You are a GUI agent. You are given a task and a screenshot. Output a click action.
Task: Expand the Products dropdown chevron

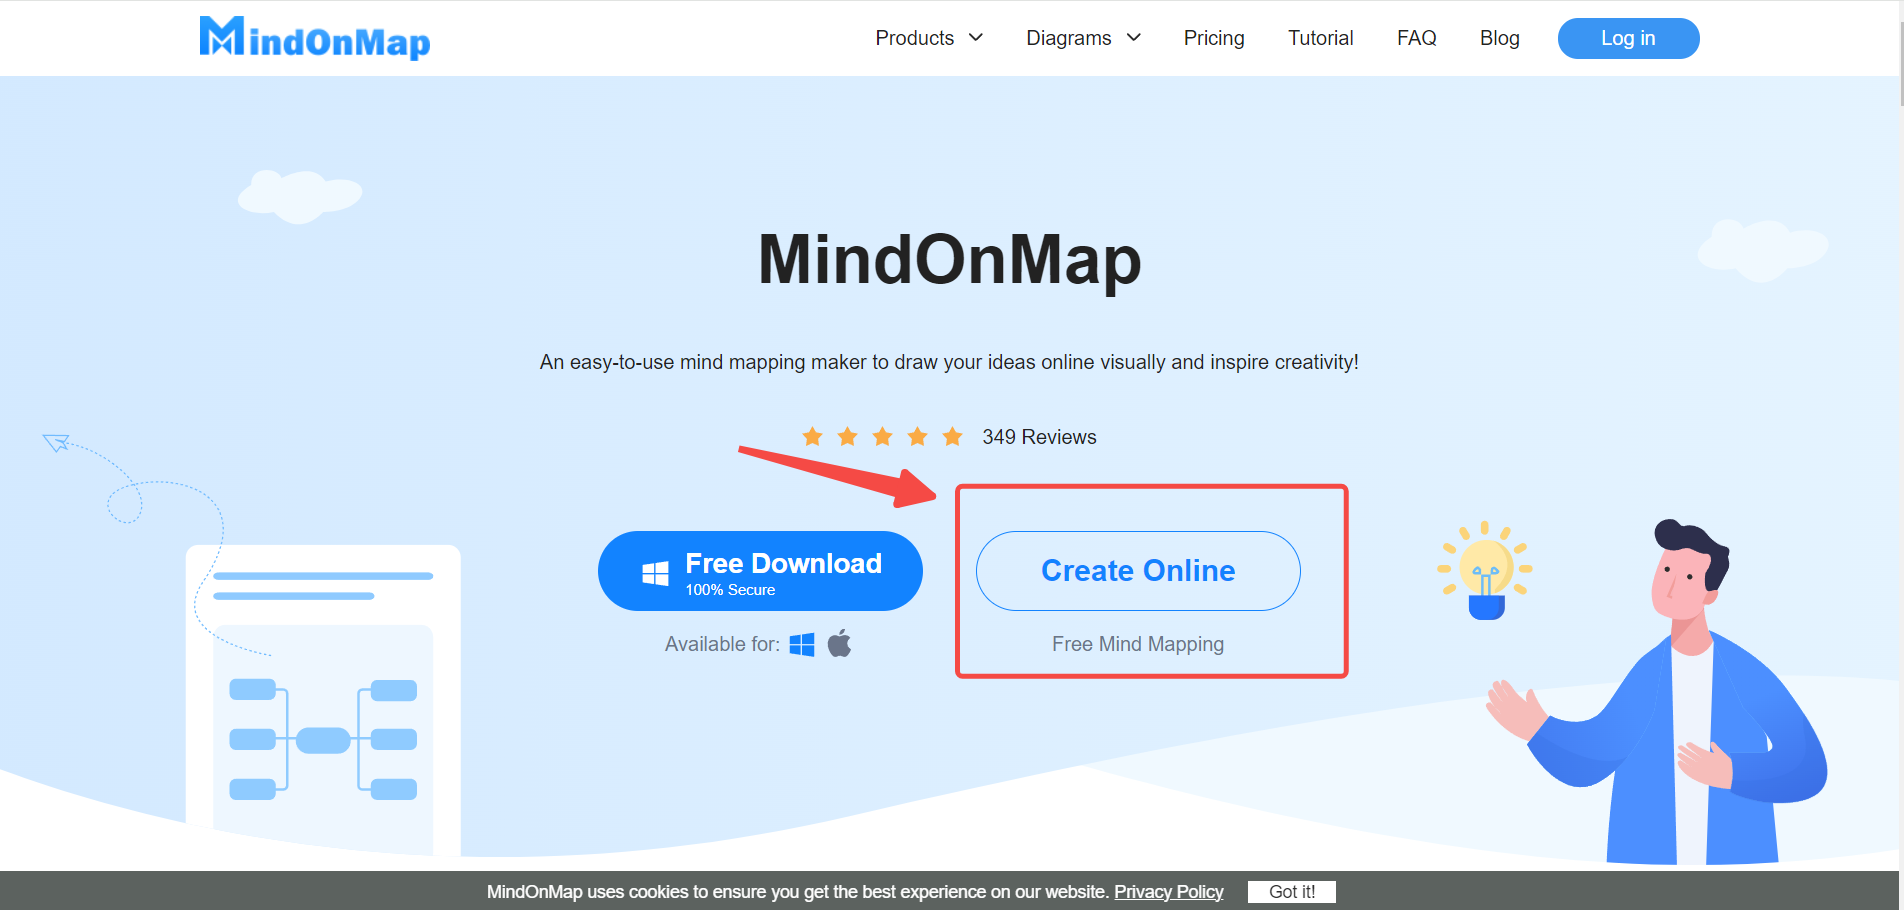click(x=976, y=38)
